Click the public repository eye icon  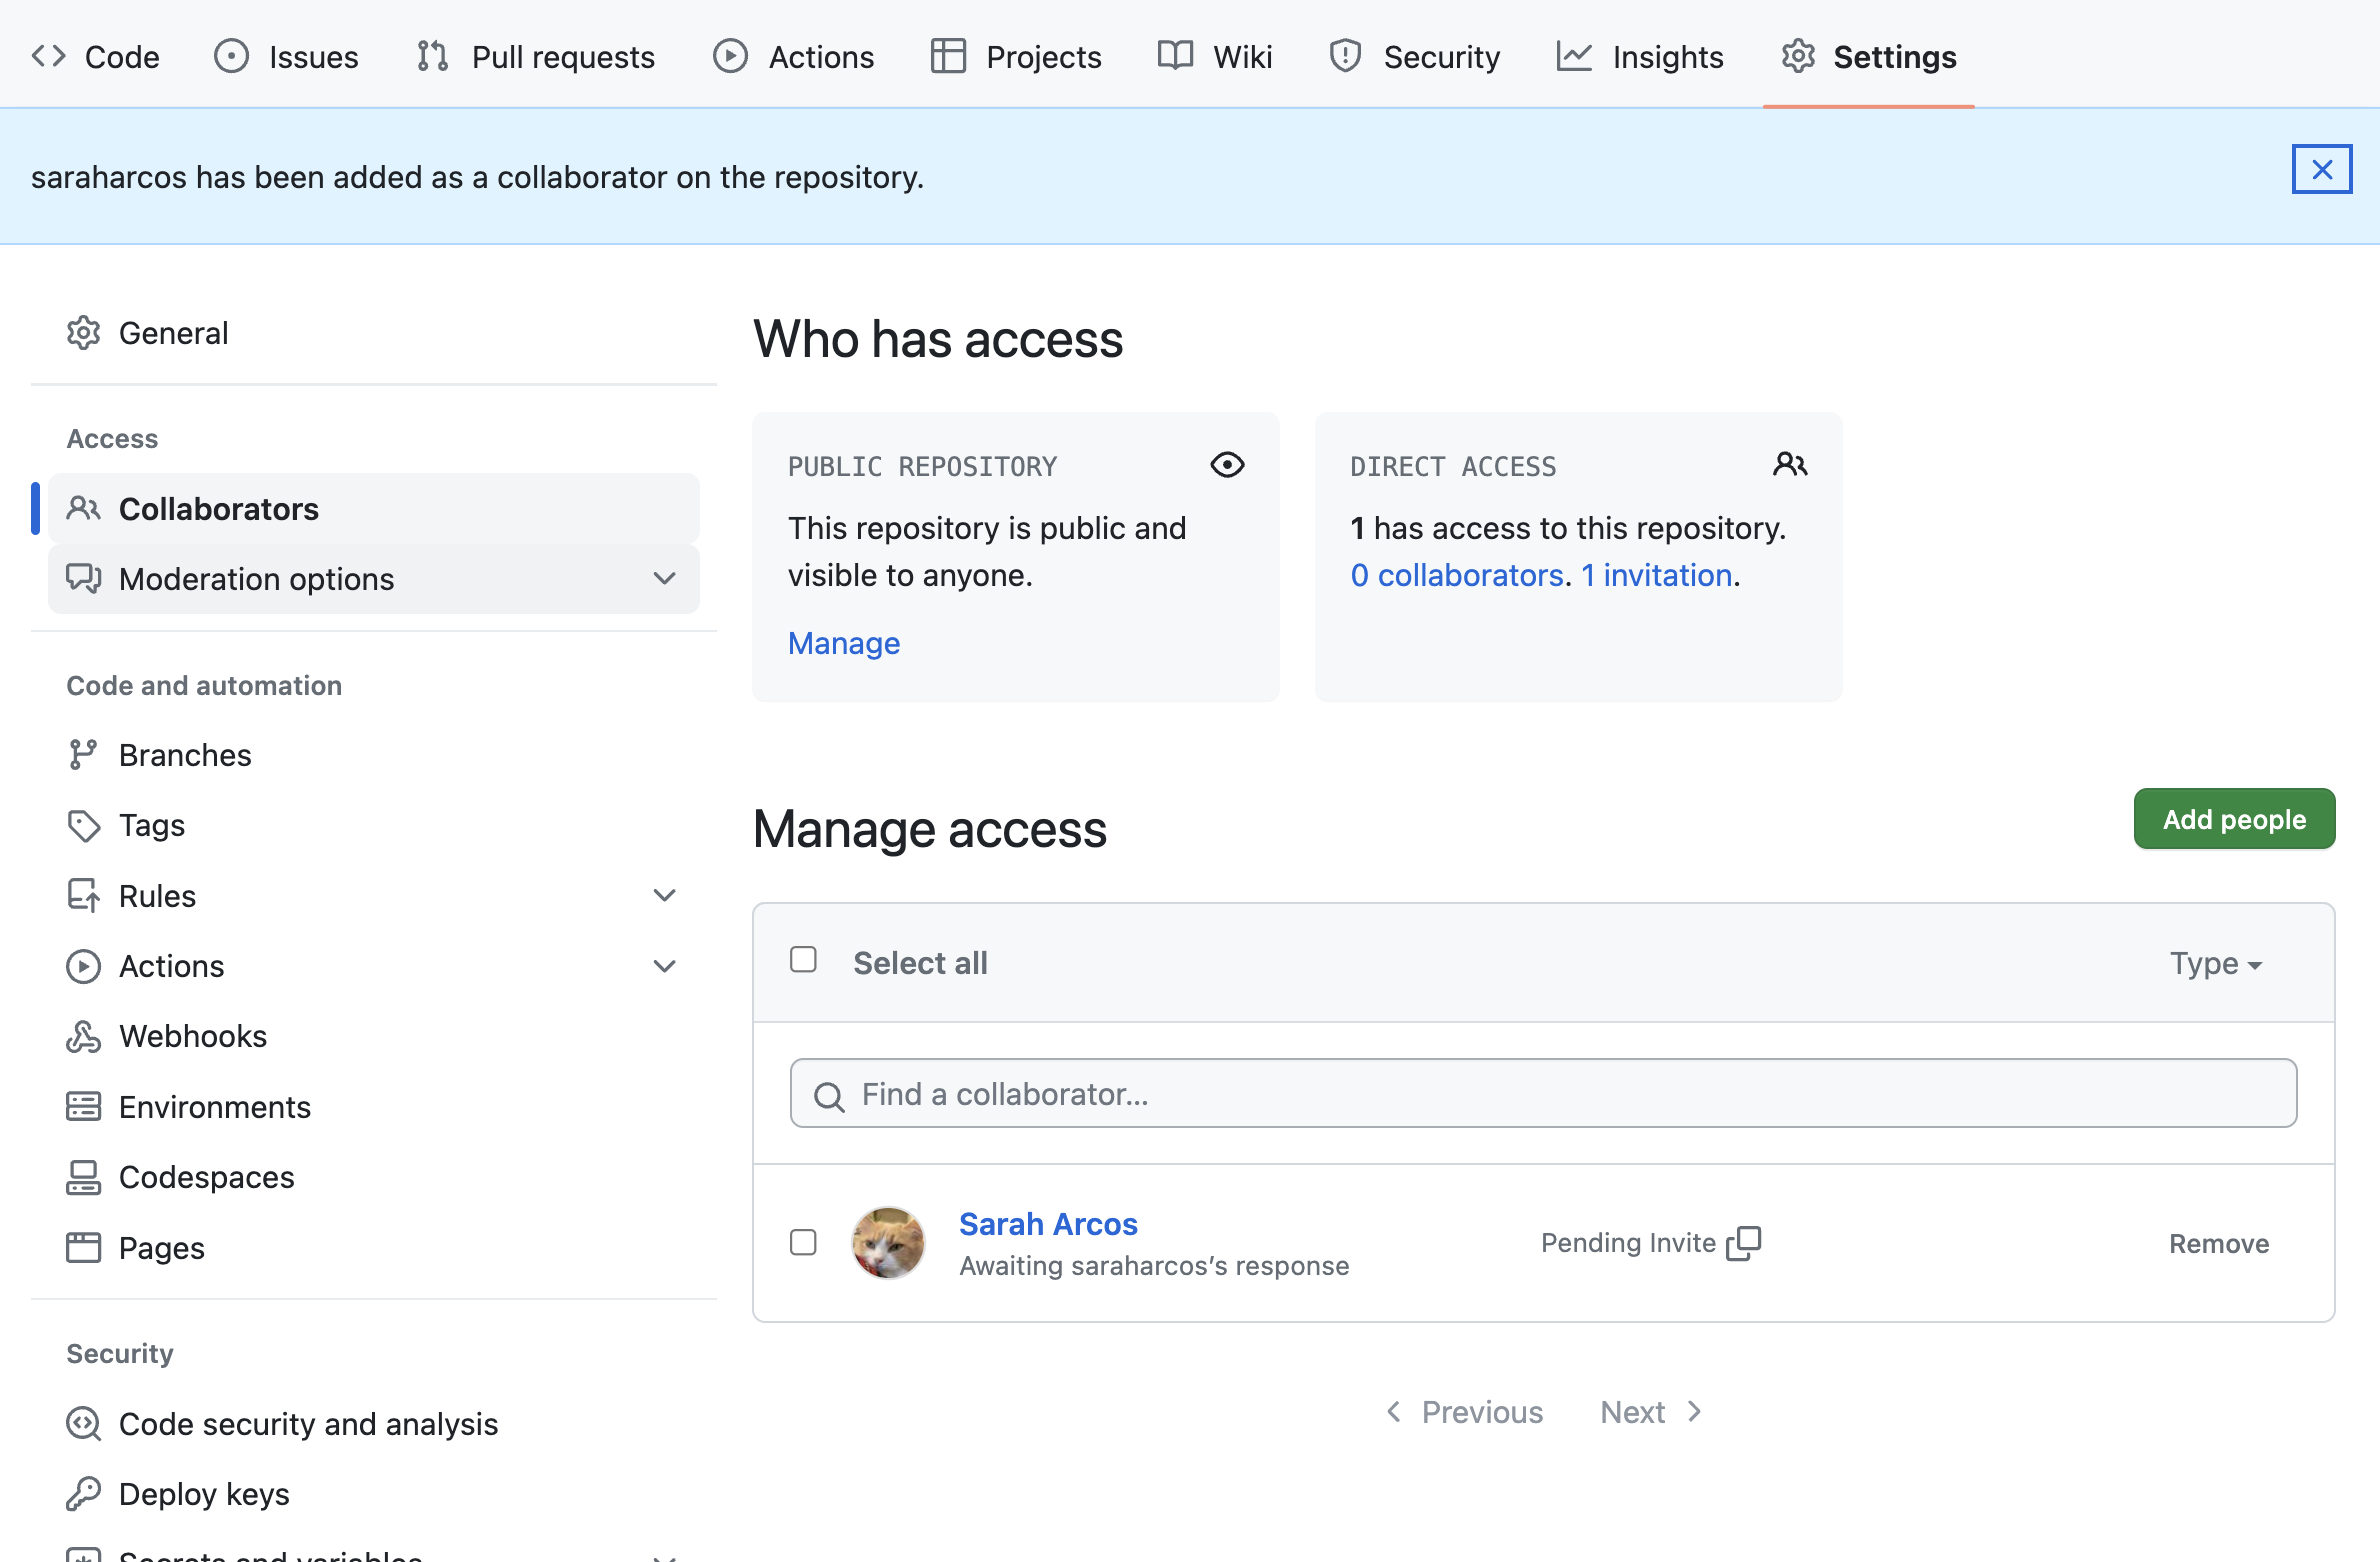(1227, 465)
